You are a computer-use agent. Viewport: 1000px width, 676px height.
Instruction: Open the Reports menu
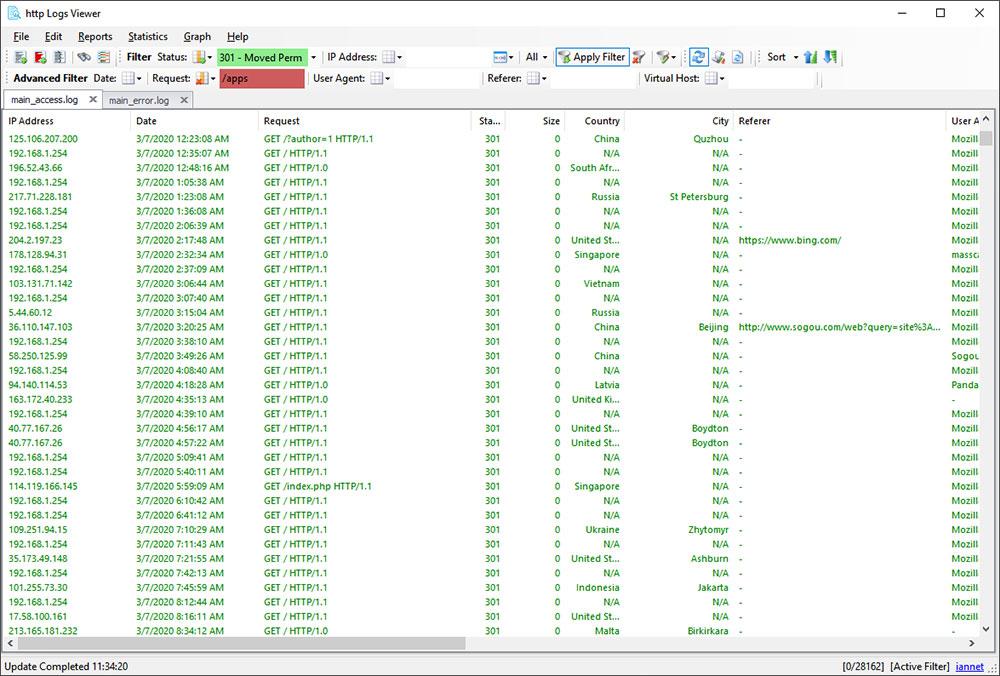95,36
